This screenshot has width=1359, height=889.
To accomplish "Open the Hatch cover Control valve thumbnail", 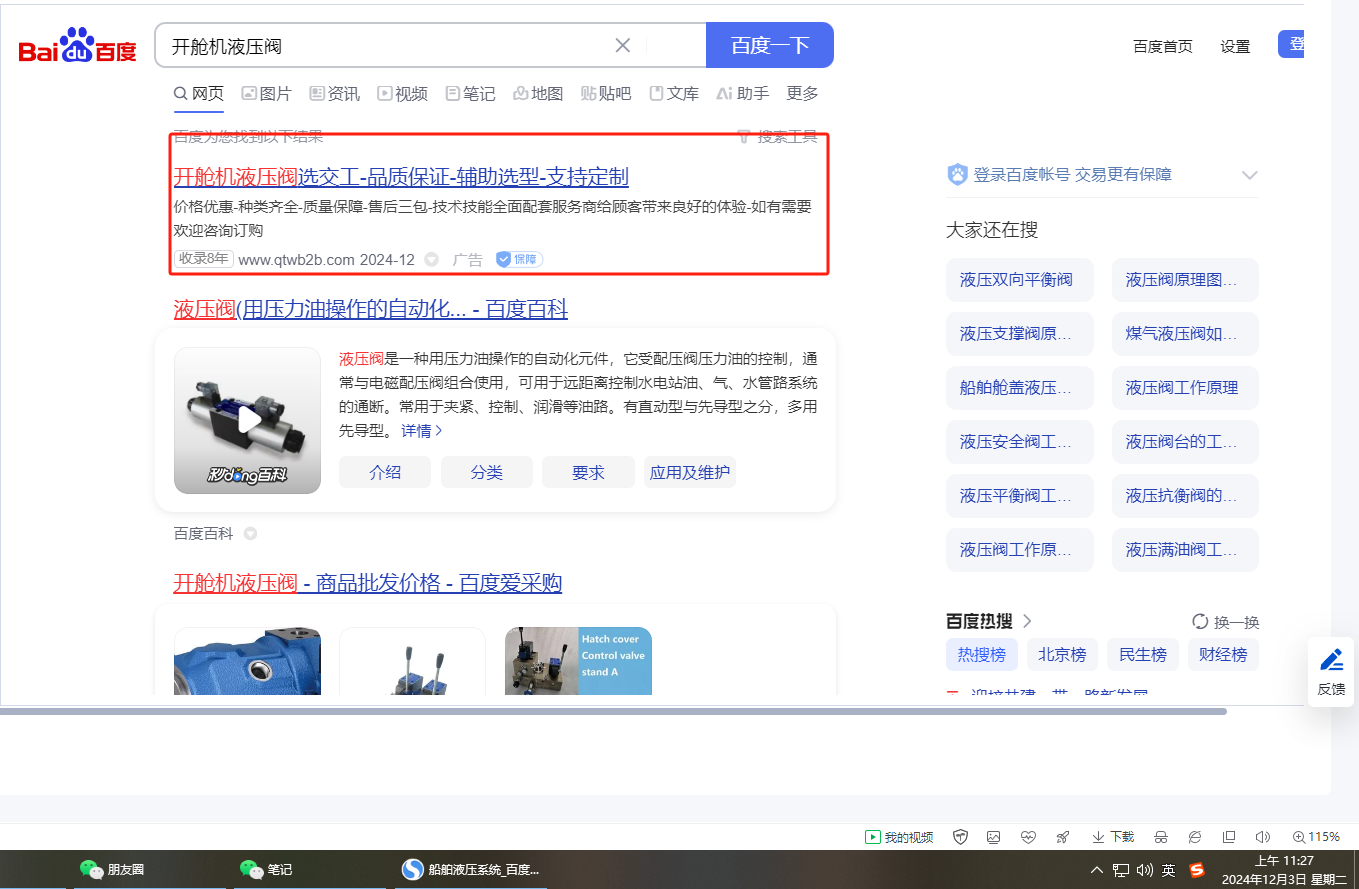I will point(578,661).
